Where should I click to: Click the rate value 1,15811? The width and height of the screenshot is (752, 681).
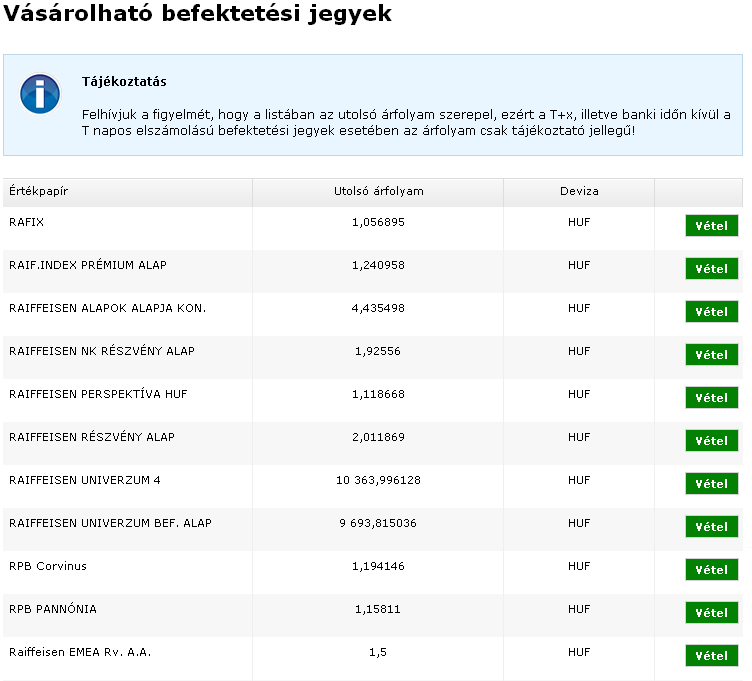[378, 609]
